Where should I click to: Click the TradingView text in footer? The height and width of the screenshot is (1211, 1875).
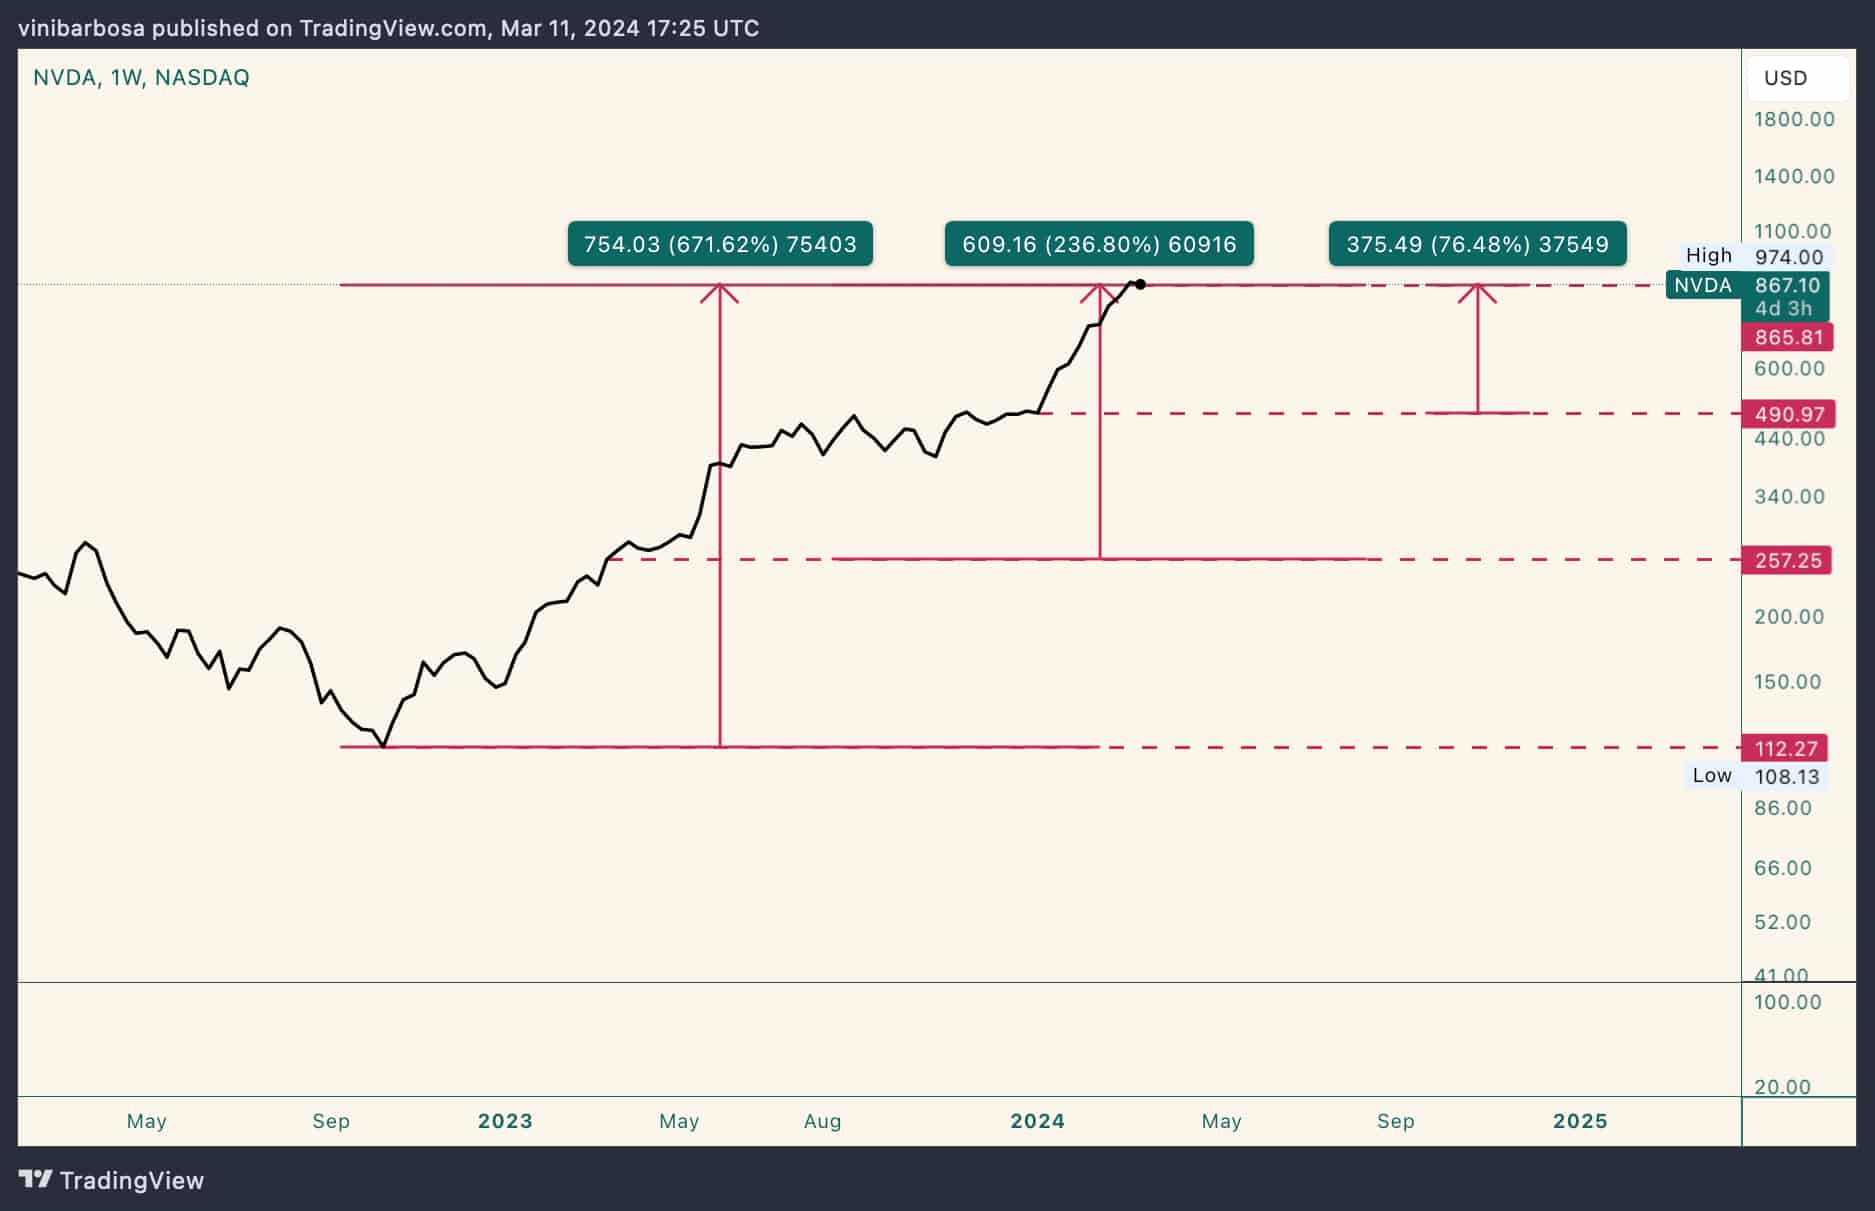pyautogui.click(x=132, y=1181)
